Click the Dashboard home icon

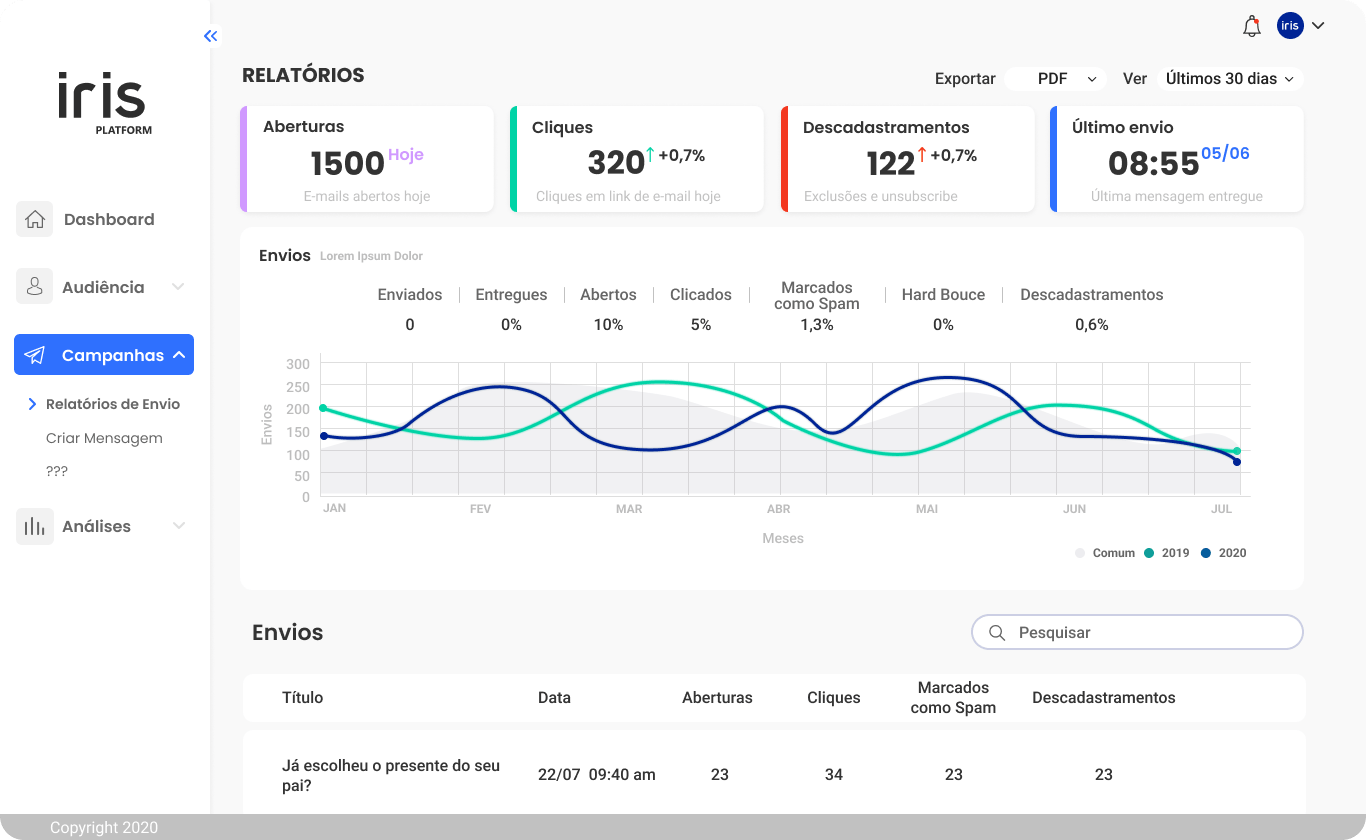pos(35,219)
